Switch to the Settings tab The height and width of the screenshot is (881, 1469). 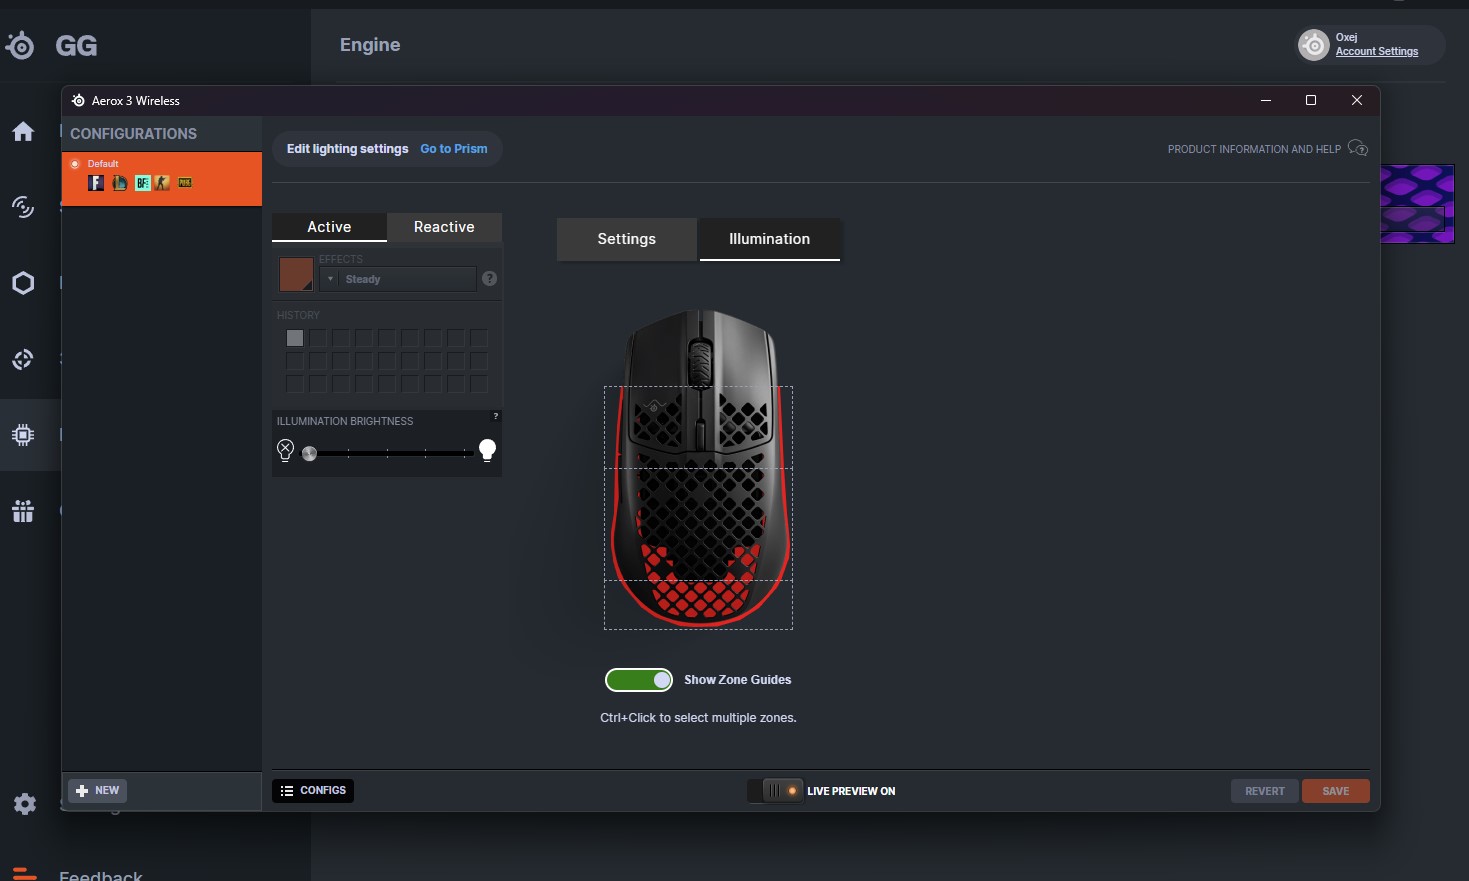tap(627, 239)
